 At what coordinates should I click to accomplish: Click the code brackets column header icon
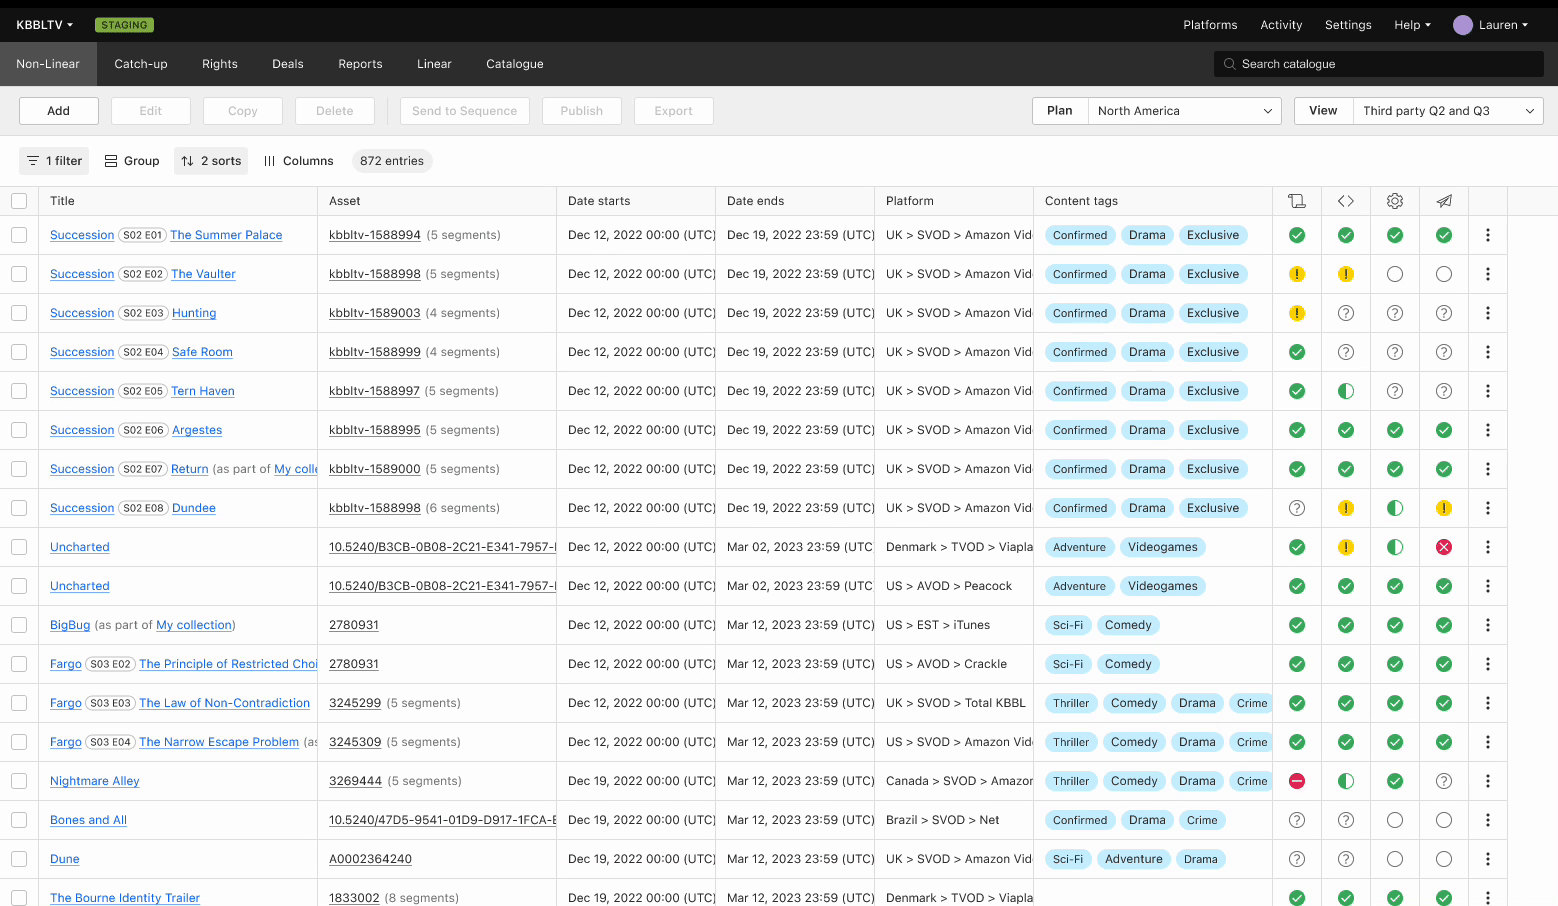coord(1346,201)
